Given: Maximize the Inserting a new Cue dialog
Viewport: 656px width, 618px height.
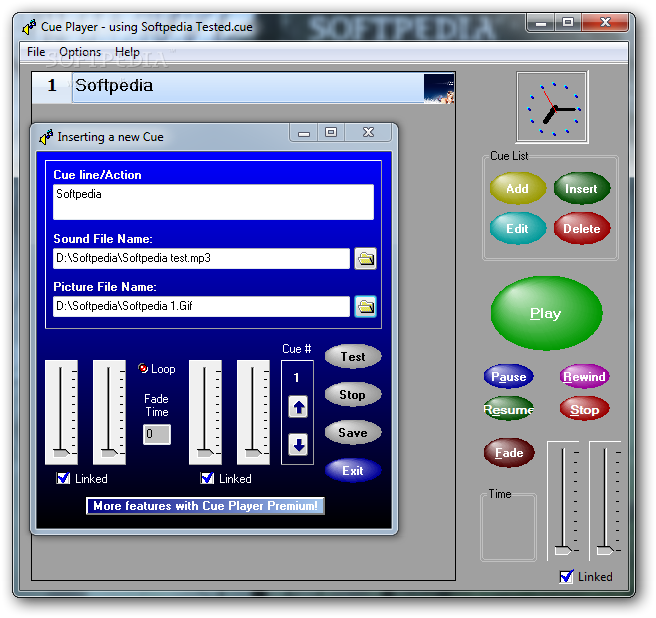Looking at the screenshot, I should (x=331, y=133).
